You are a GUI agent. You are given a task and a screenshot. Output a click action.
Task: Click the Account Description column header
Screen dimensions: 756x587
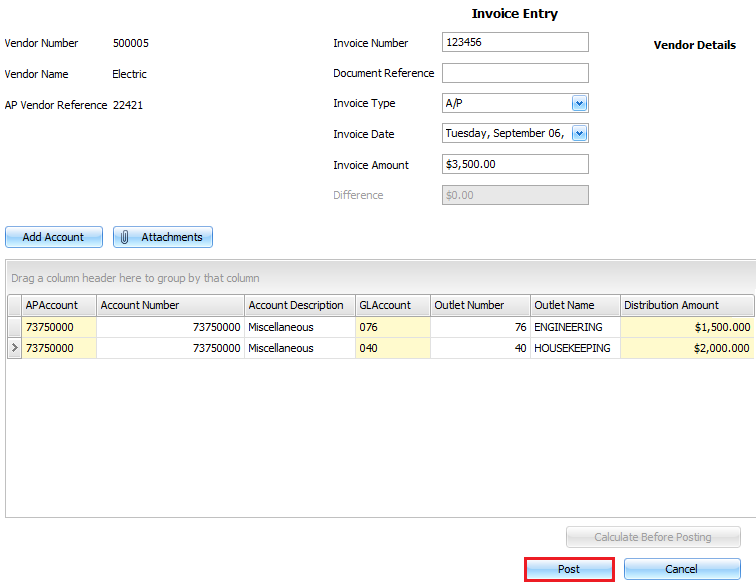pos(298,305)
